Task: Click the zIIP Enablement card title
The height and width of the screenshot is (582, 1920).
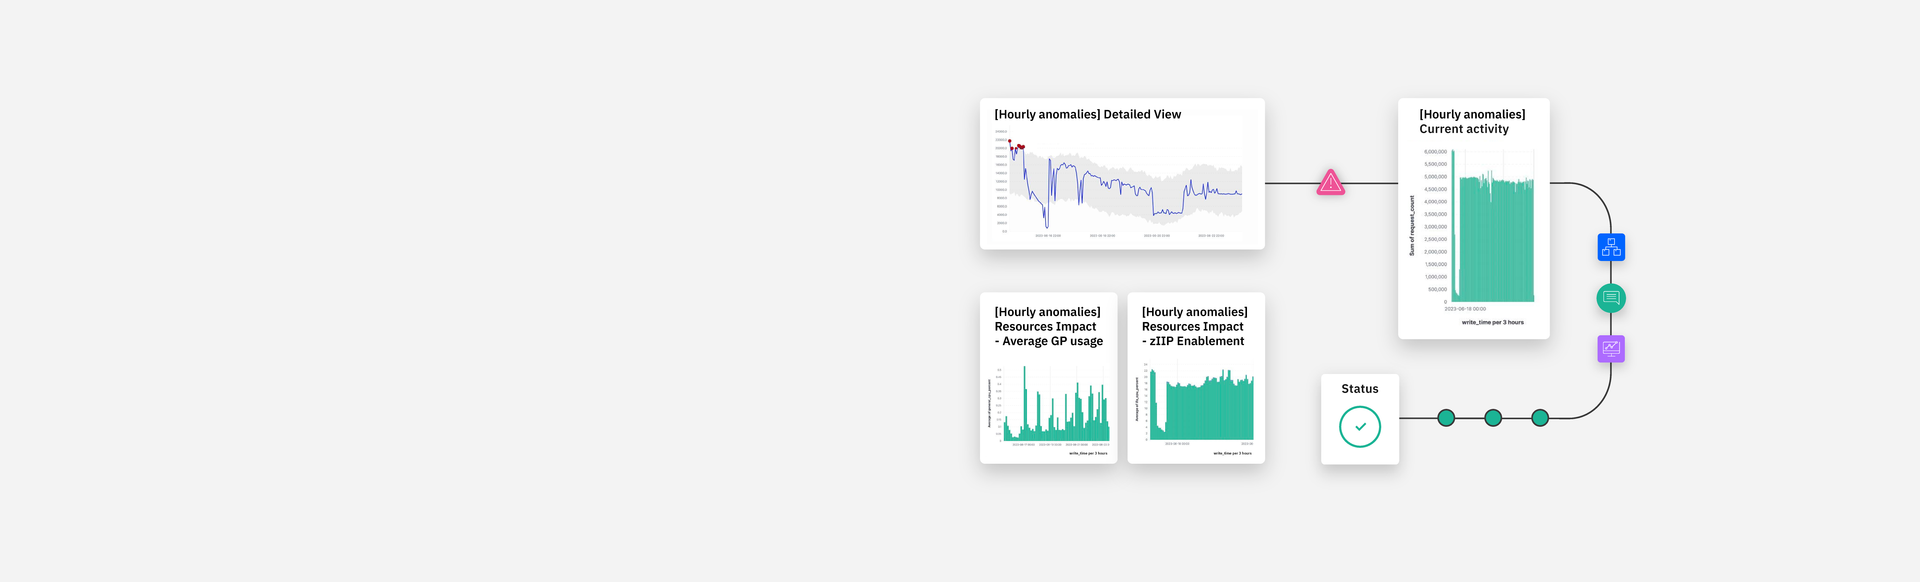Action: point(1194,327)
